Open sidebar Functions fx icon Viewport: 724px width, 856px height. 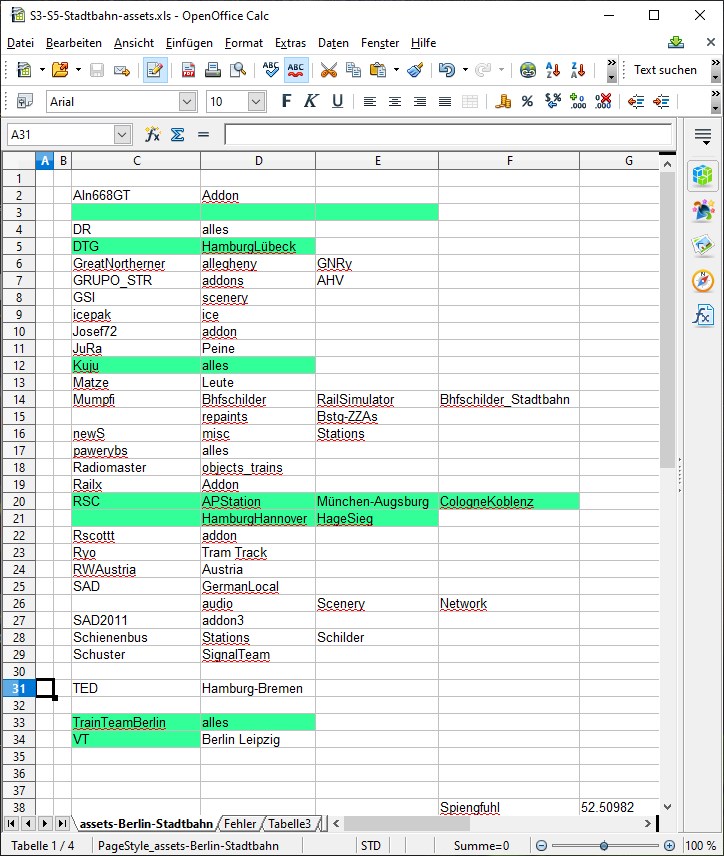pos(703,316)
